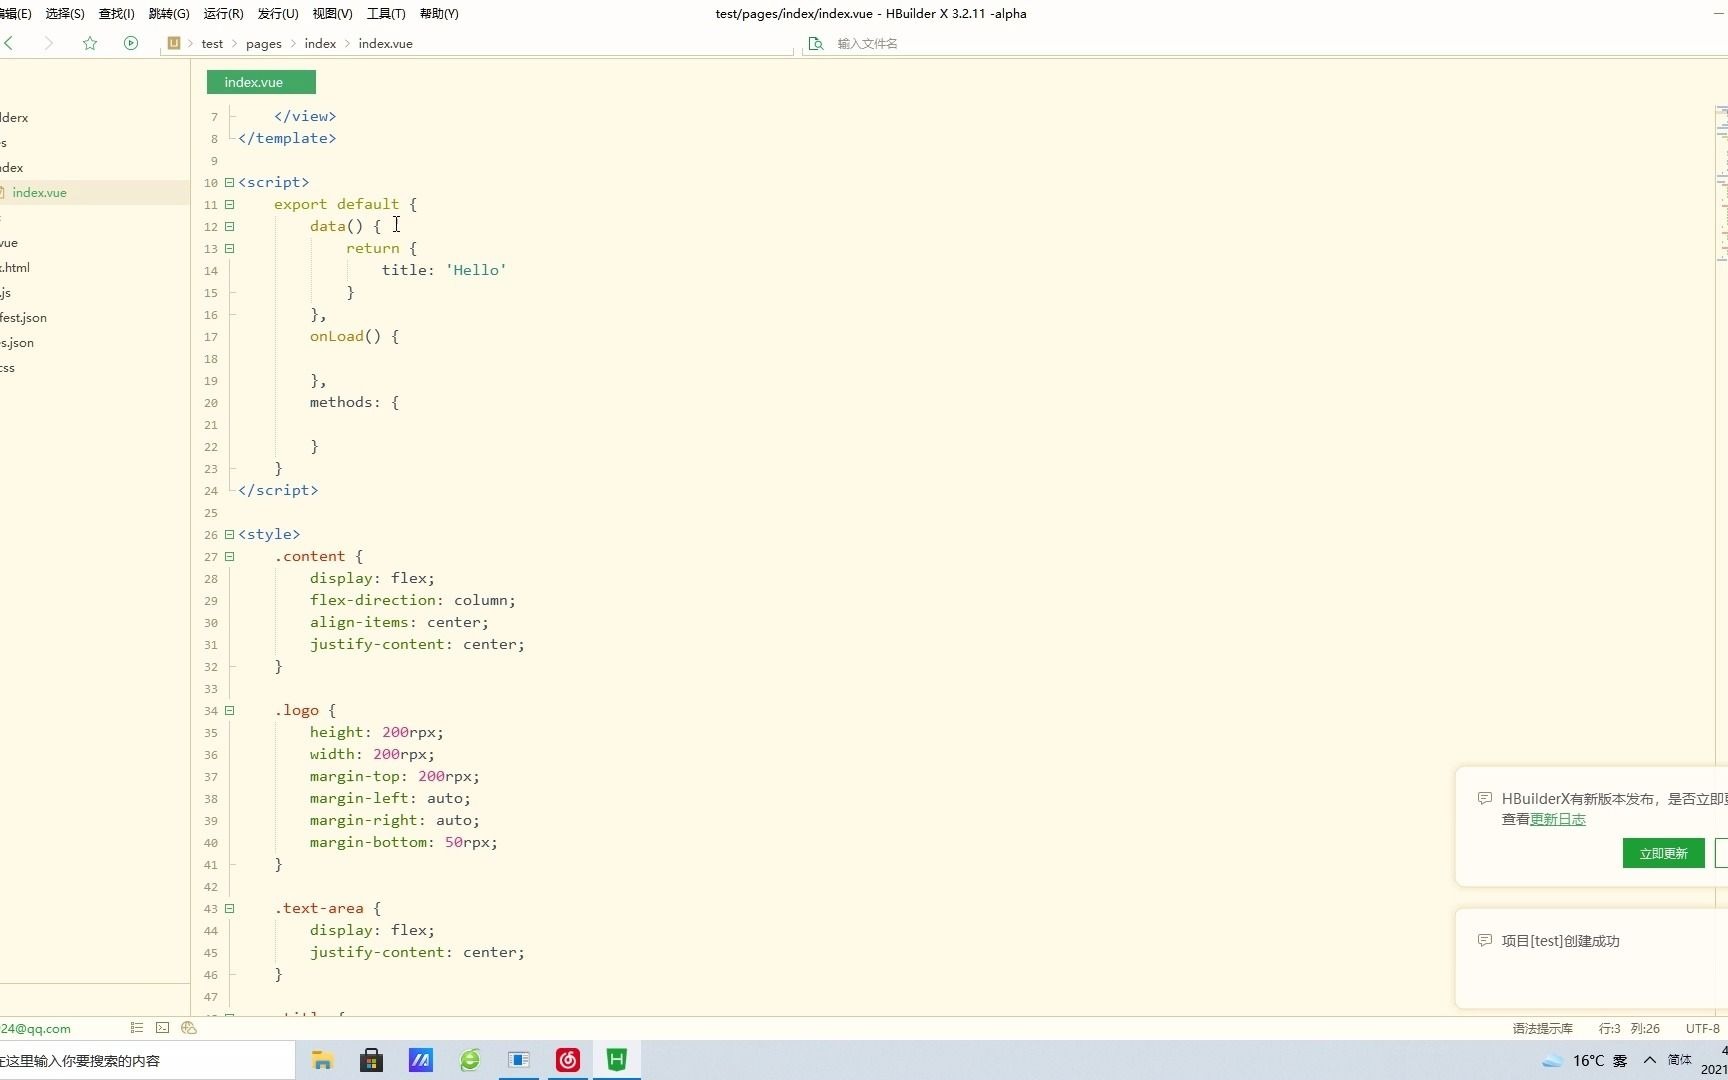Image resolution: width=1728 pixels, height=1080 pixels.
Task: Open the terminal icon in status bar
Action: point(163,1028)
